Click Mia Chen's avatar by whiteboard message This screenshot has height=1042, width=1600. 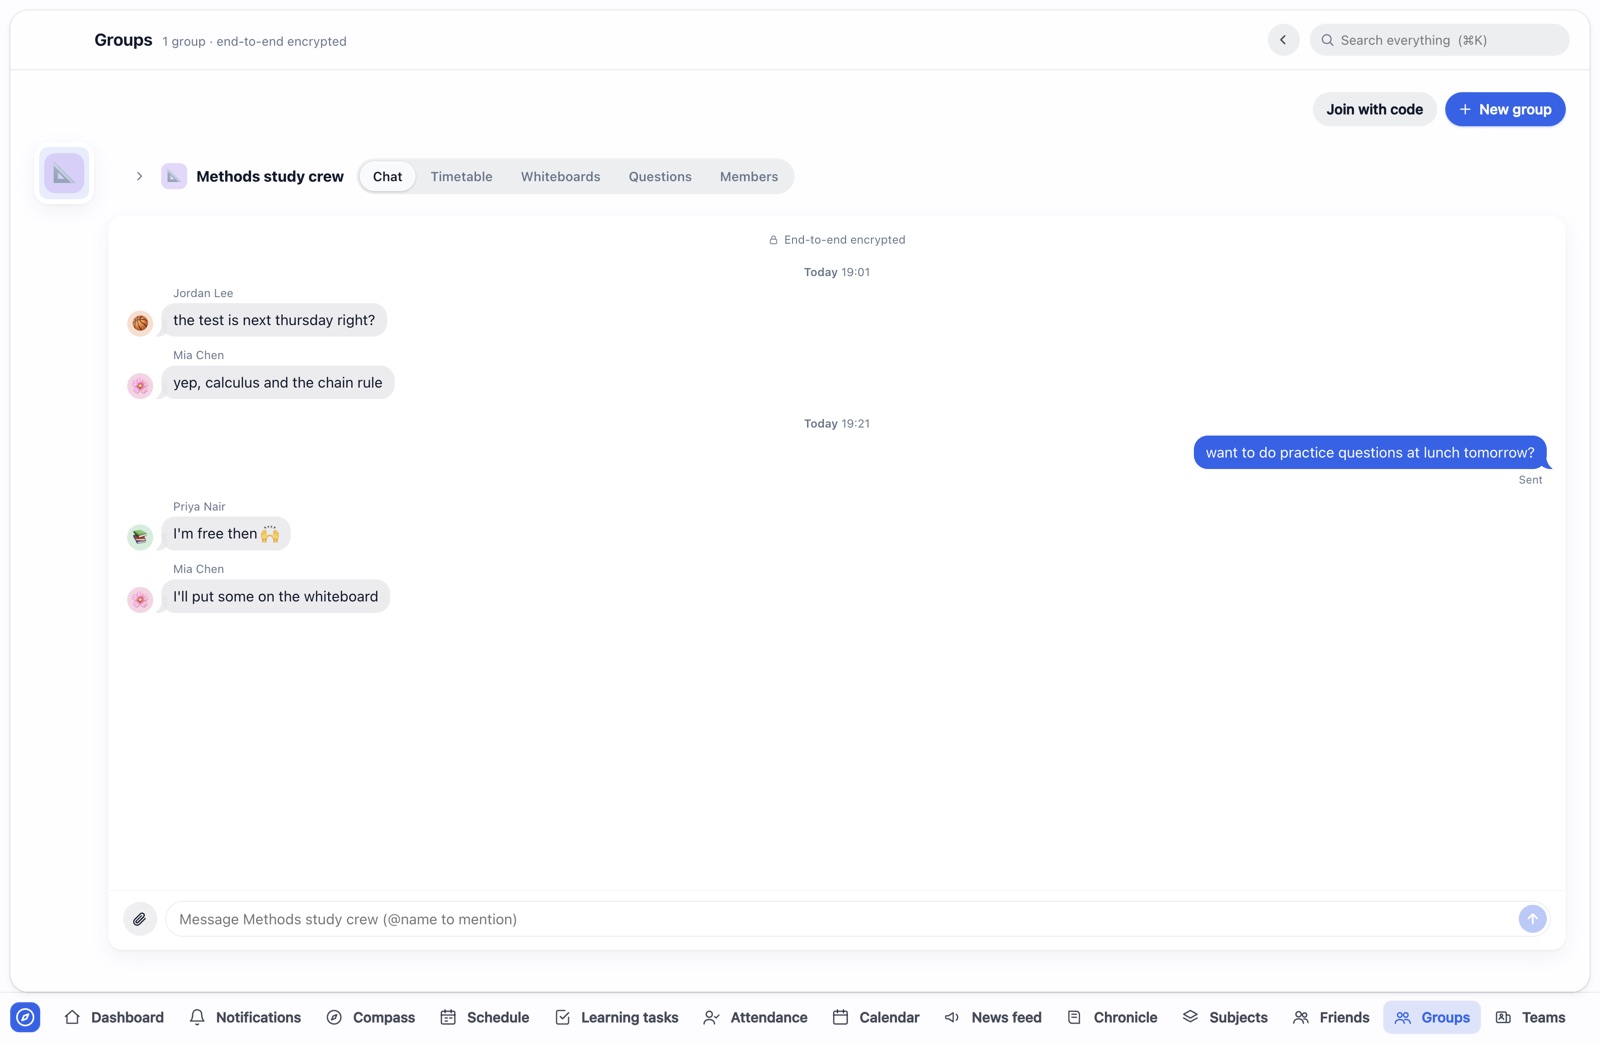(x=140, y=600)
